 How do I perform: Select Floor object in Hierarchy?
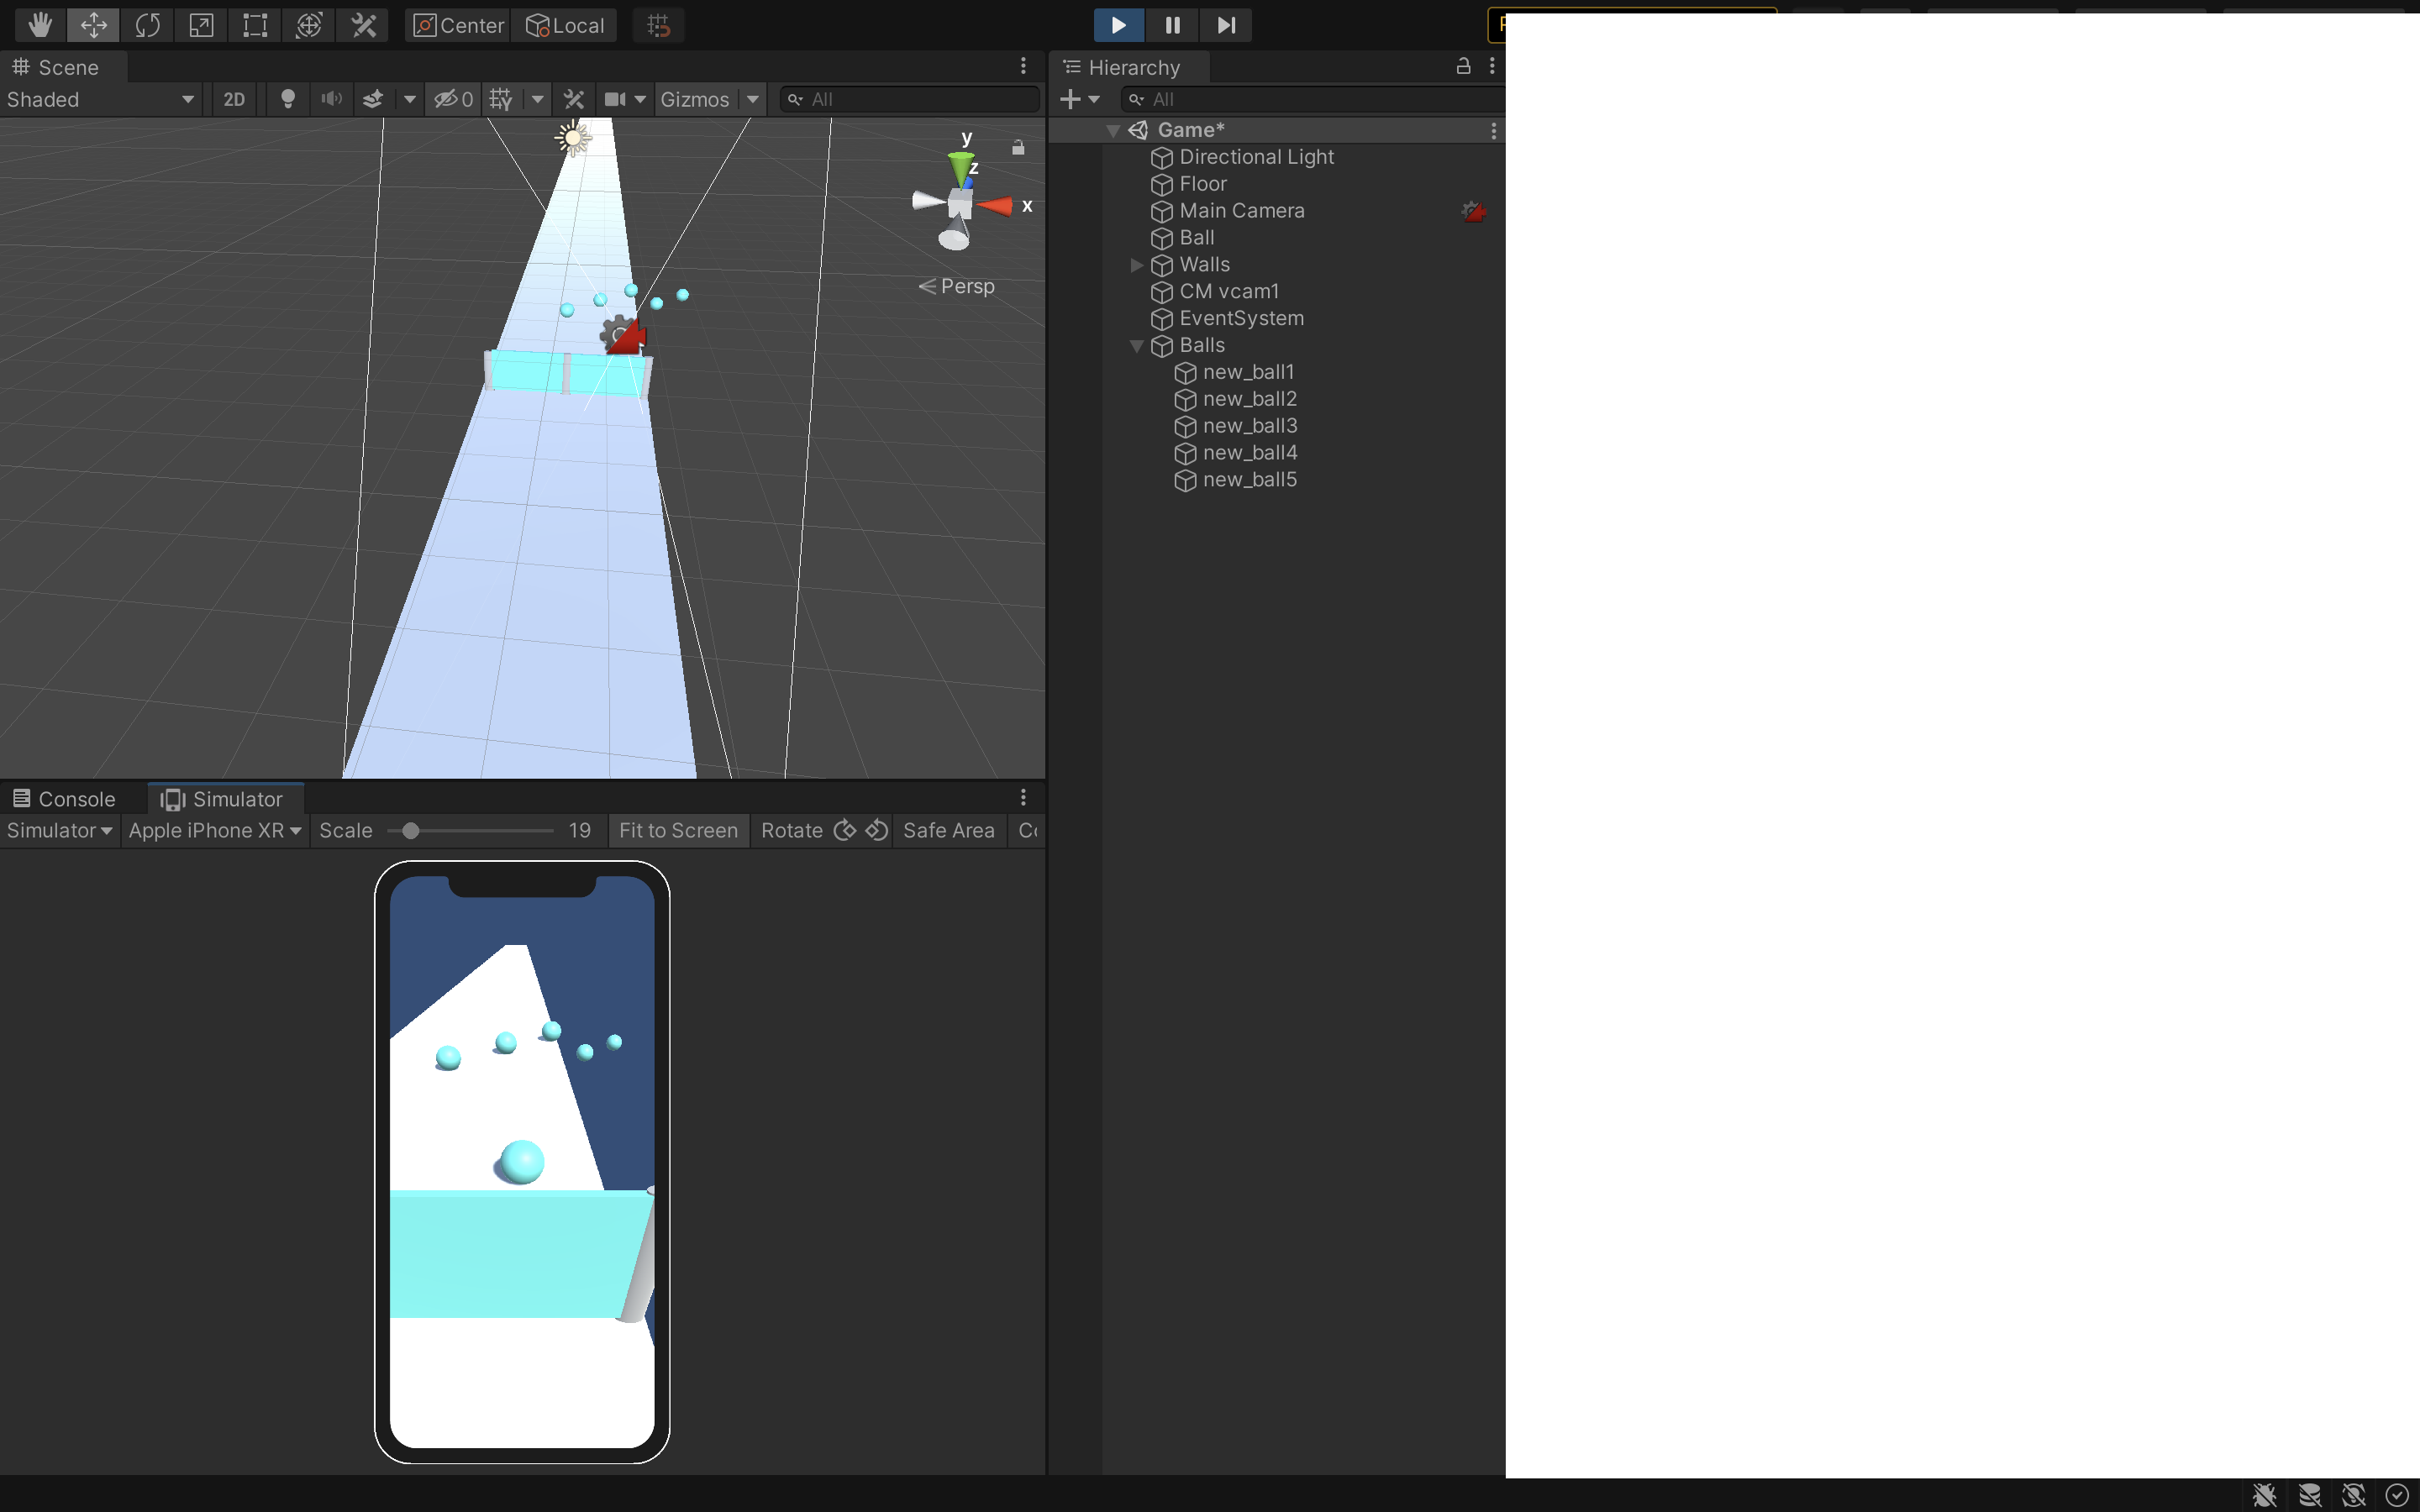1202,184
